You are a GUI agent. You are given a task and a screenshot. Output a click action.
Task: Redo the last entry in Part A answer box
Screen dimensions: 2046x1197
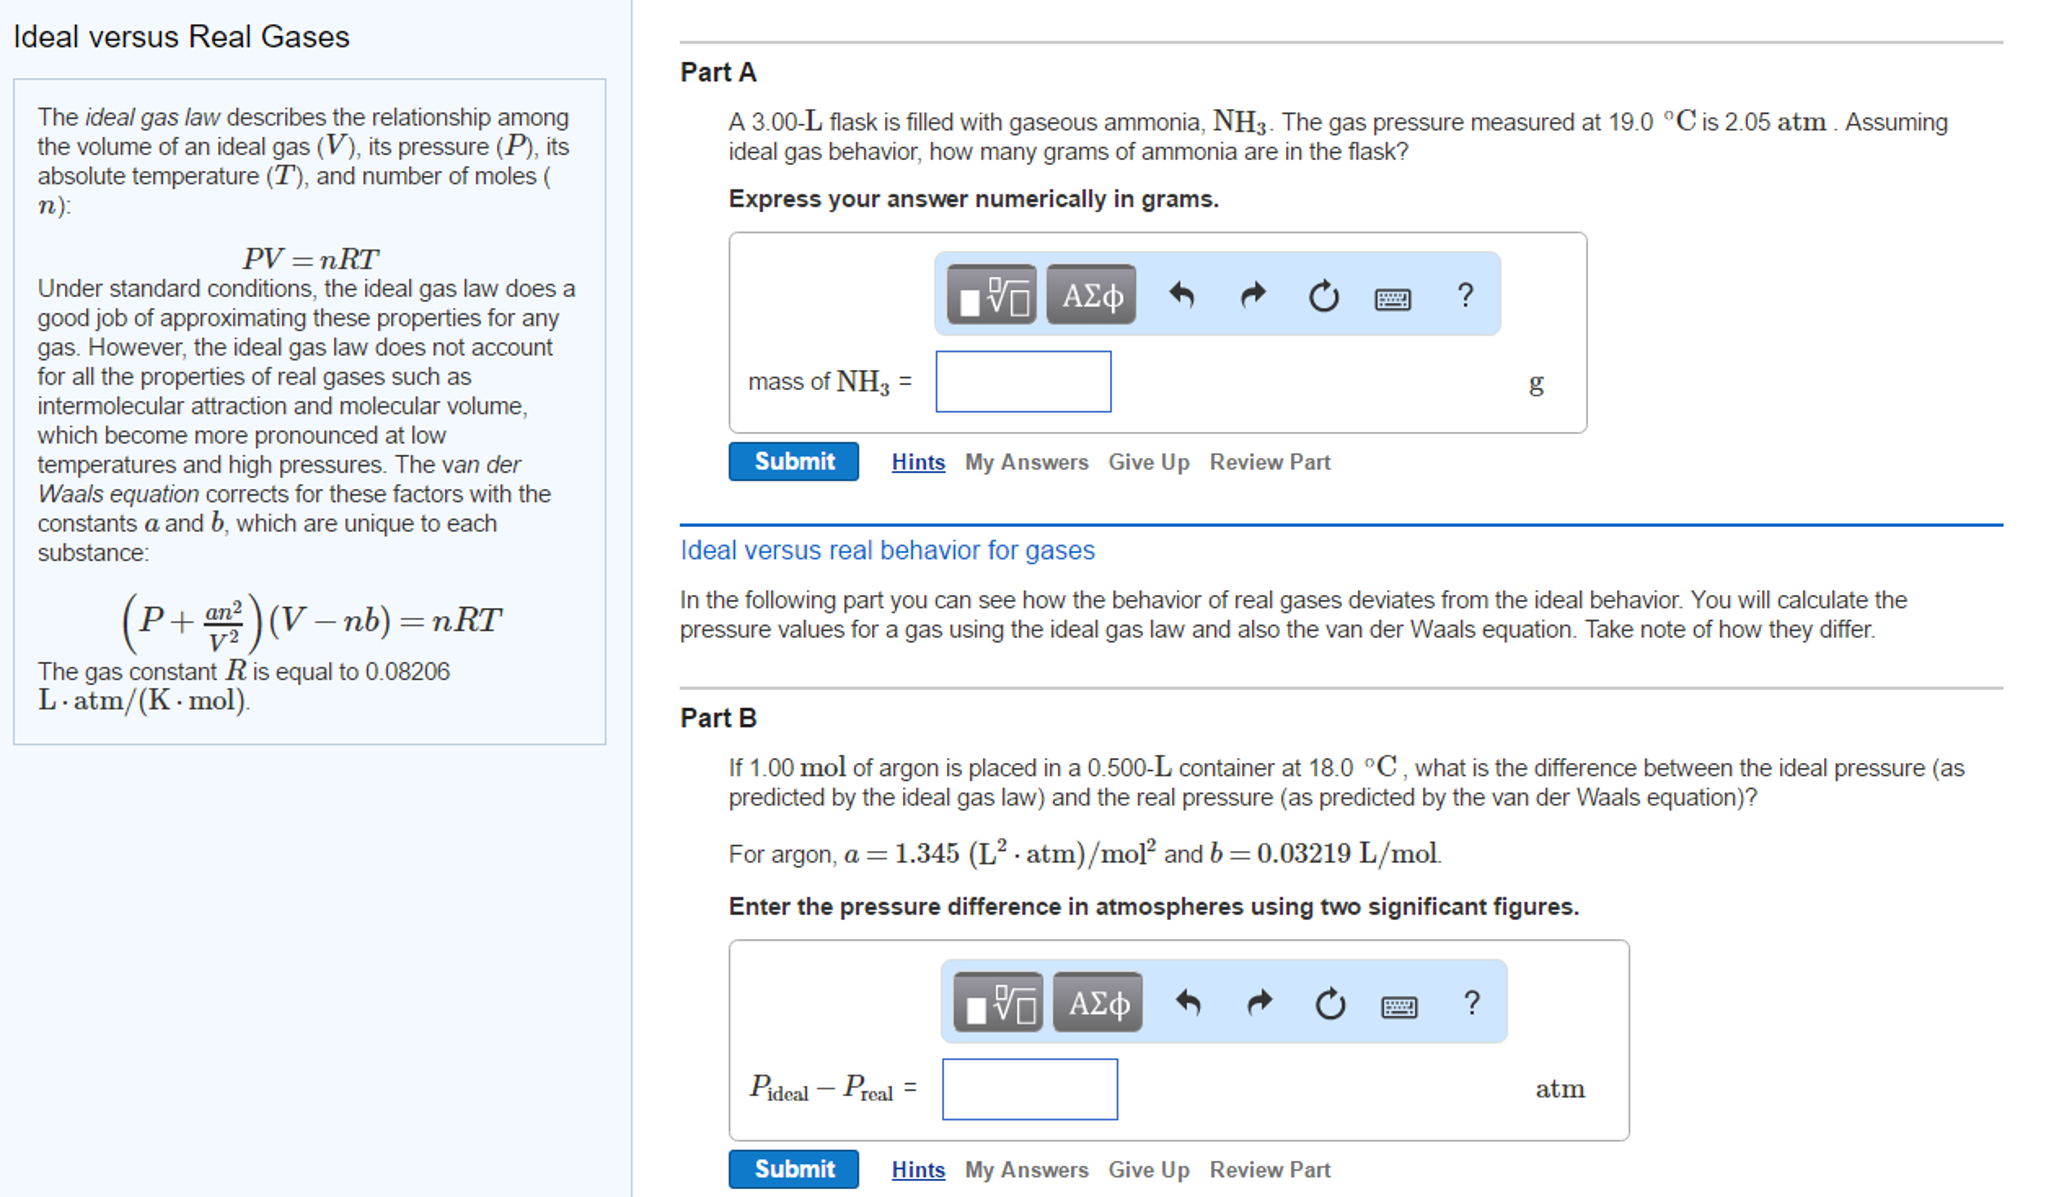pyautogui.click(x=1252, y=295)
